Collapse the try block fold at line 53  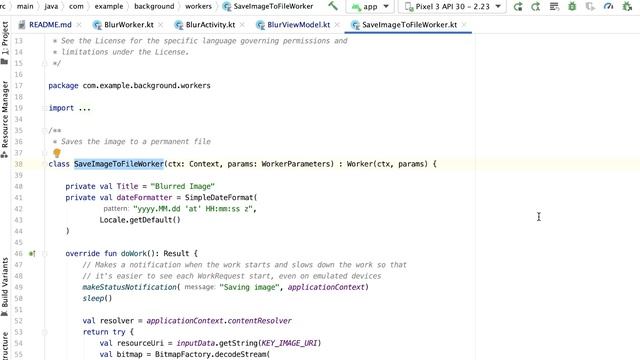44,332
